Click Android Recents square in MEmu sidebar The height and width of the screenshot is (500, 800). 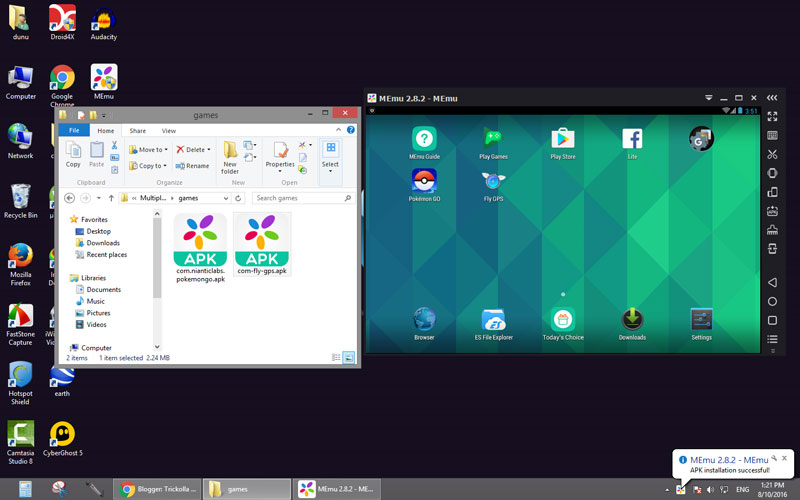point(772,320)
